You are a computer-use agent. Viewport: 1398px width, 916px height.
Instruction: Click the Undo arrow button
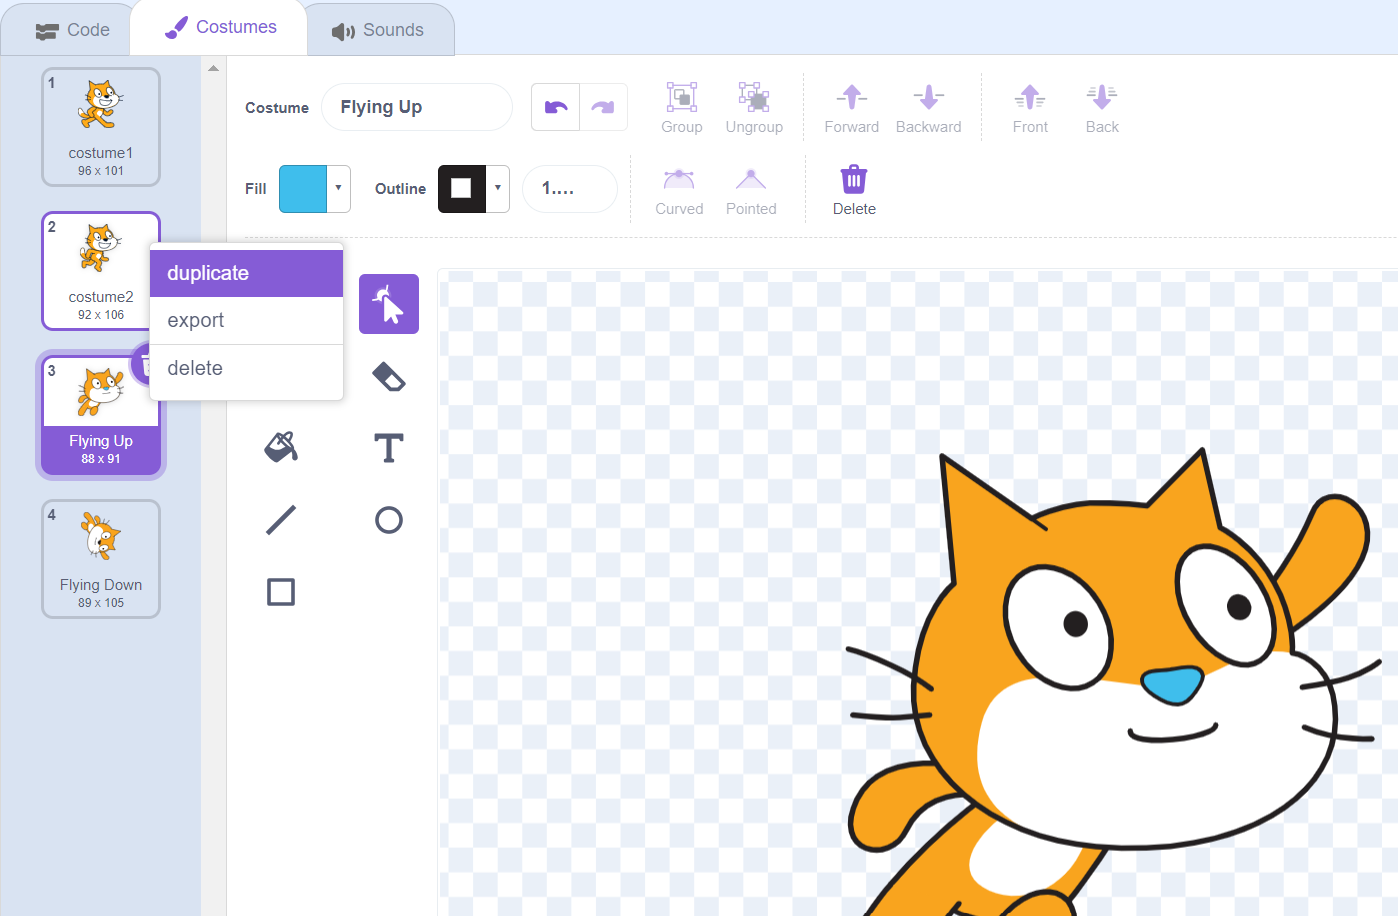556,107
